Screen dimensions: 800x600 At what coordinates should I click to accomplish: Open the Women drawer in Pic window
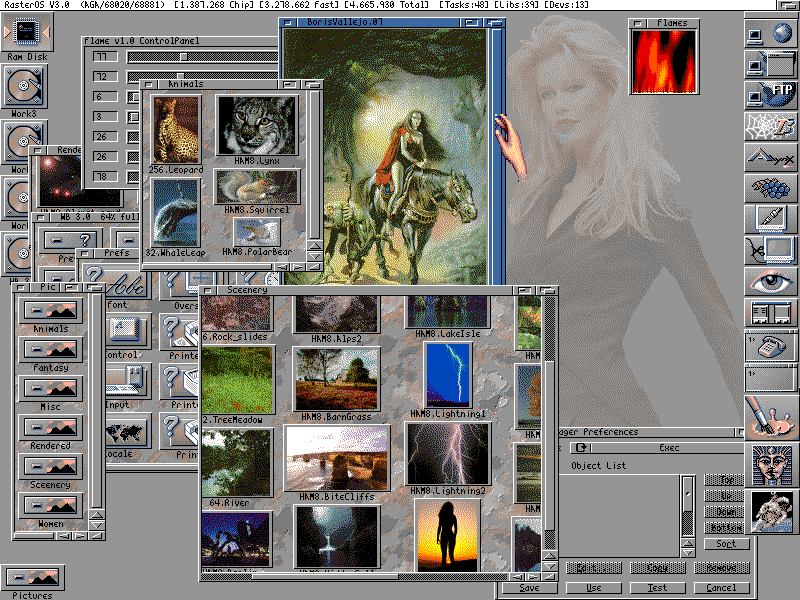[x=50, y=506]
